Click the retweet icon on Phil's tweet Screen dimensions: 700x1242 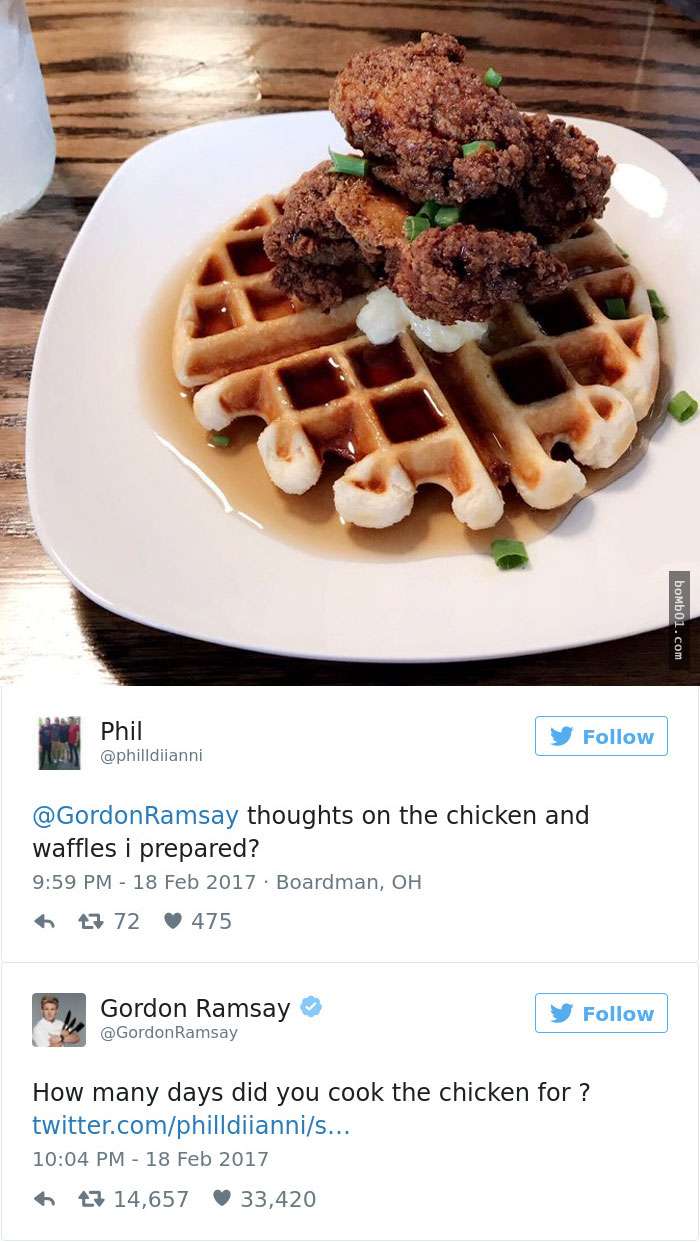92,921
